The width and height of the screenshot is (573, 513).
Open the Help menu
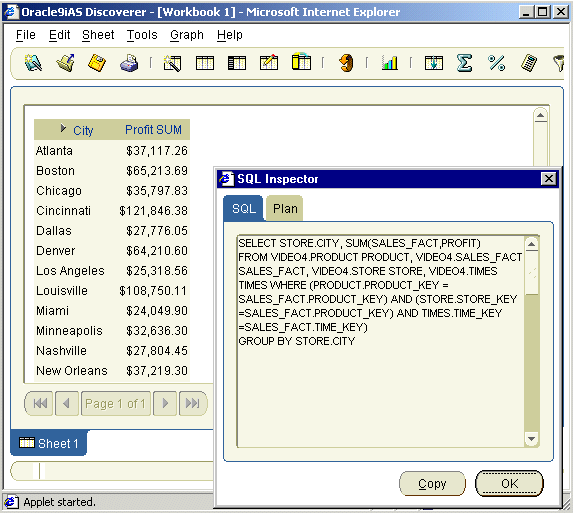[x=229, y=35]
